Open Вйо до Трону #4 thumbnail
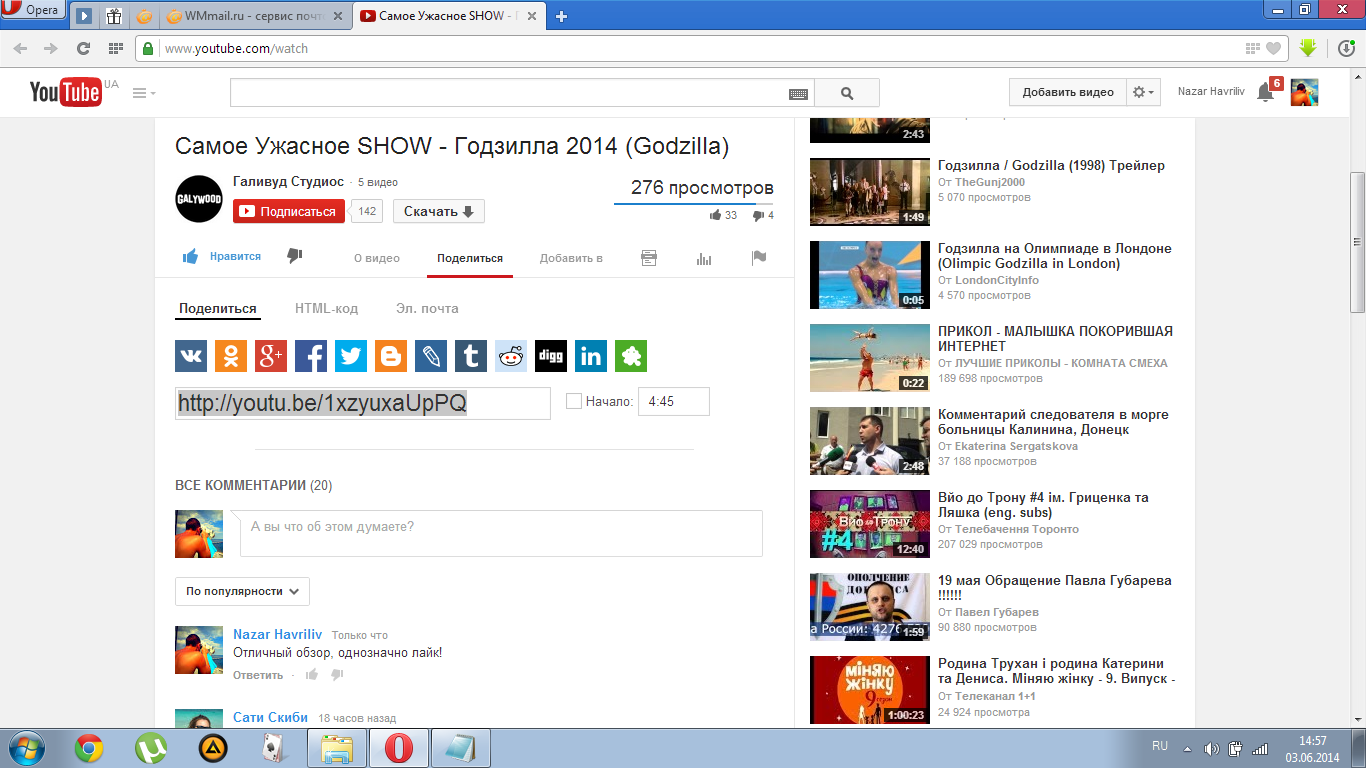Viewport: 1366px width, 768px height. pos(870,523)
